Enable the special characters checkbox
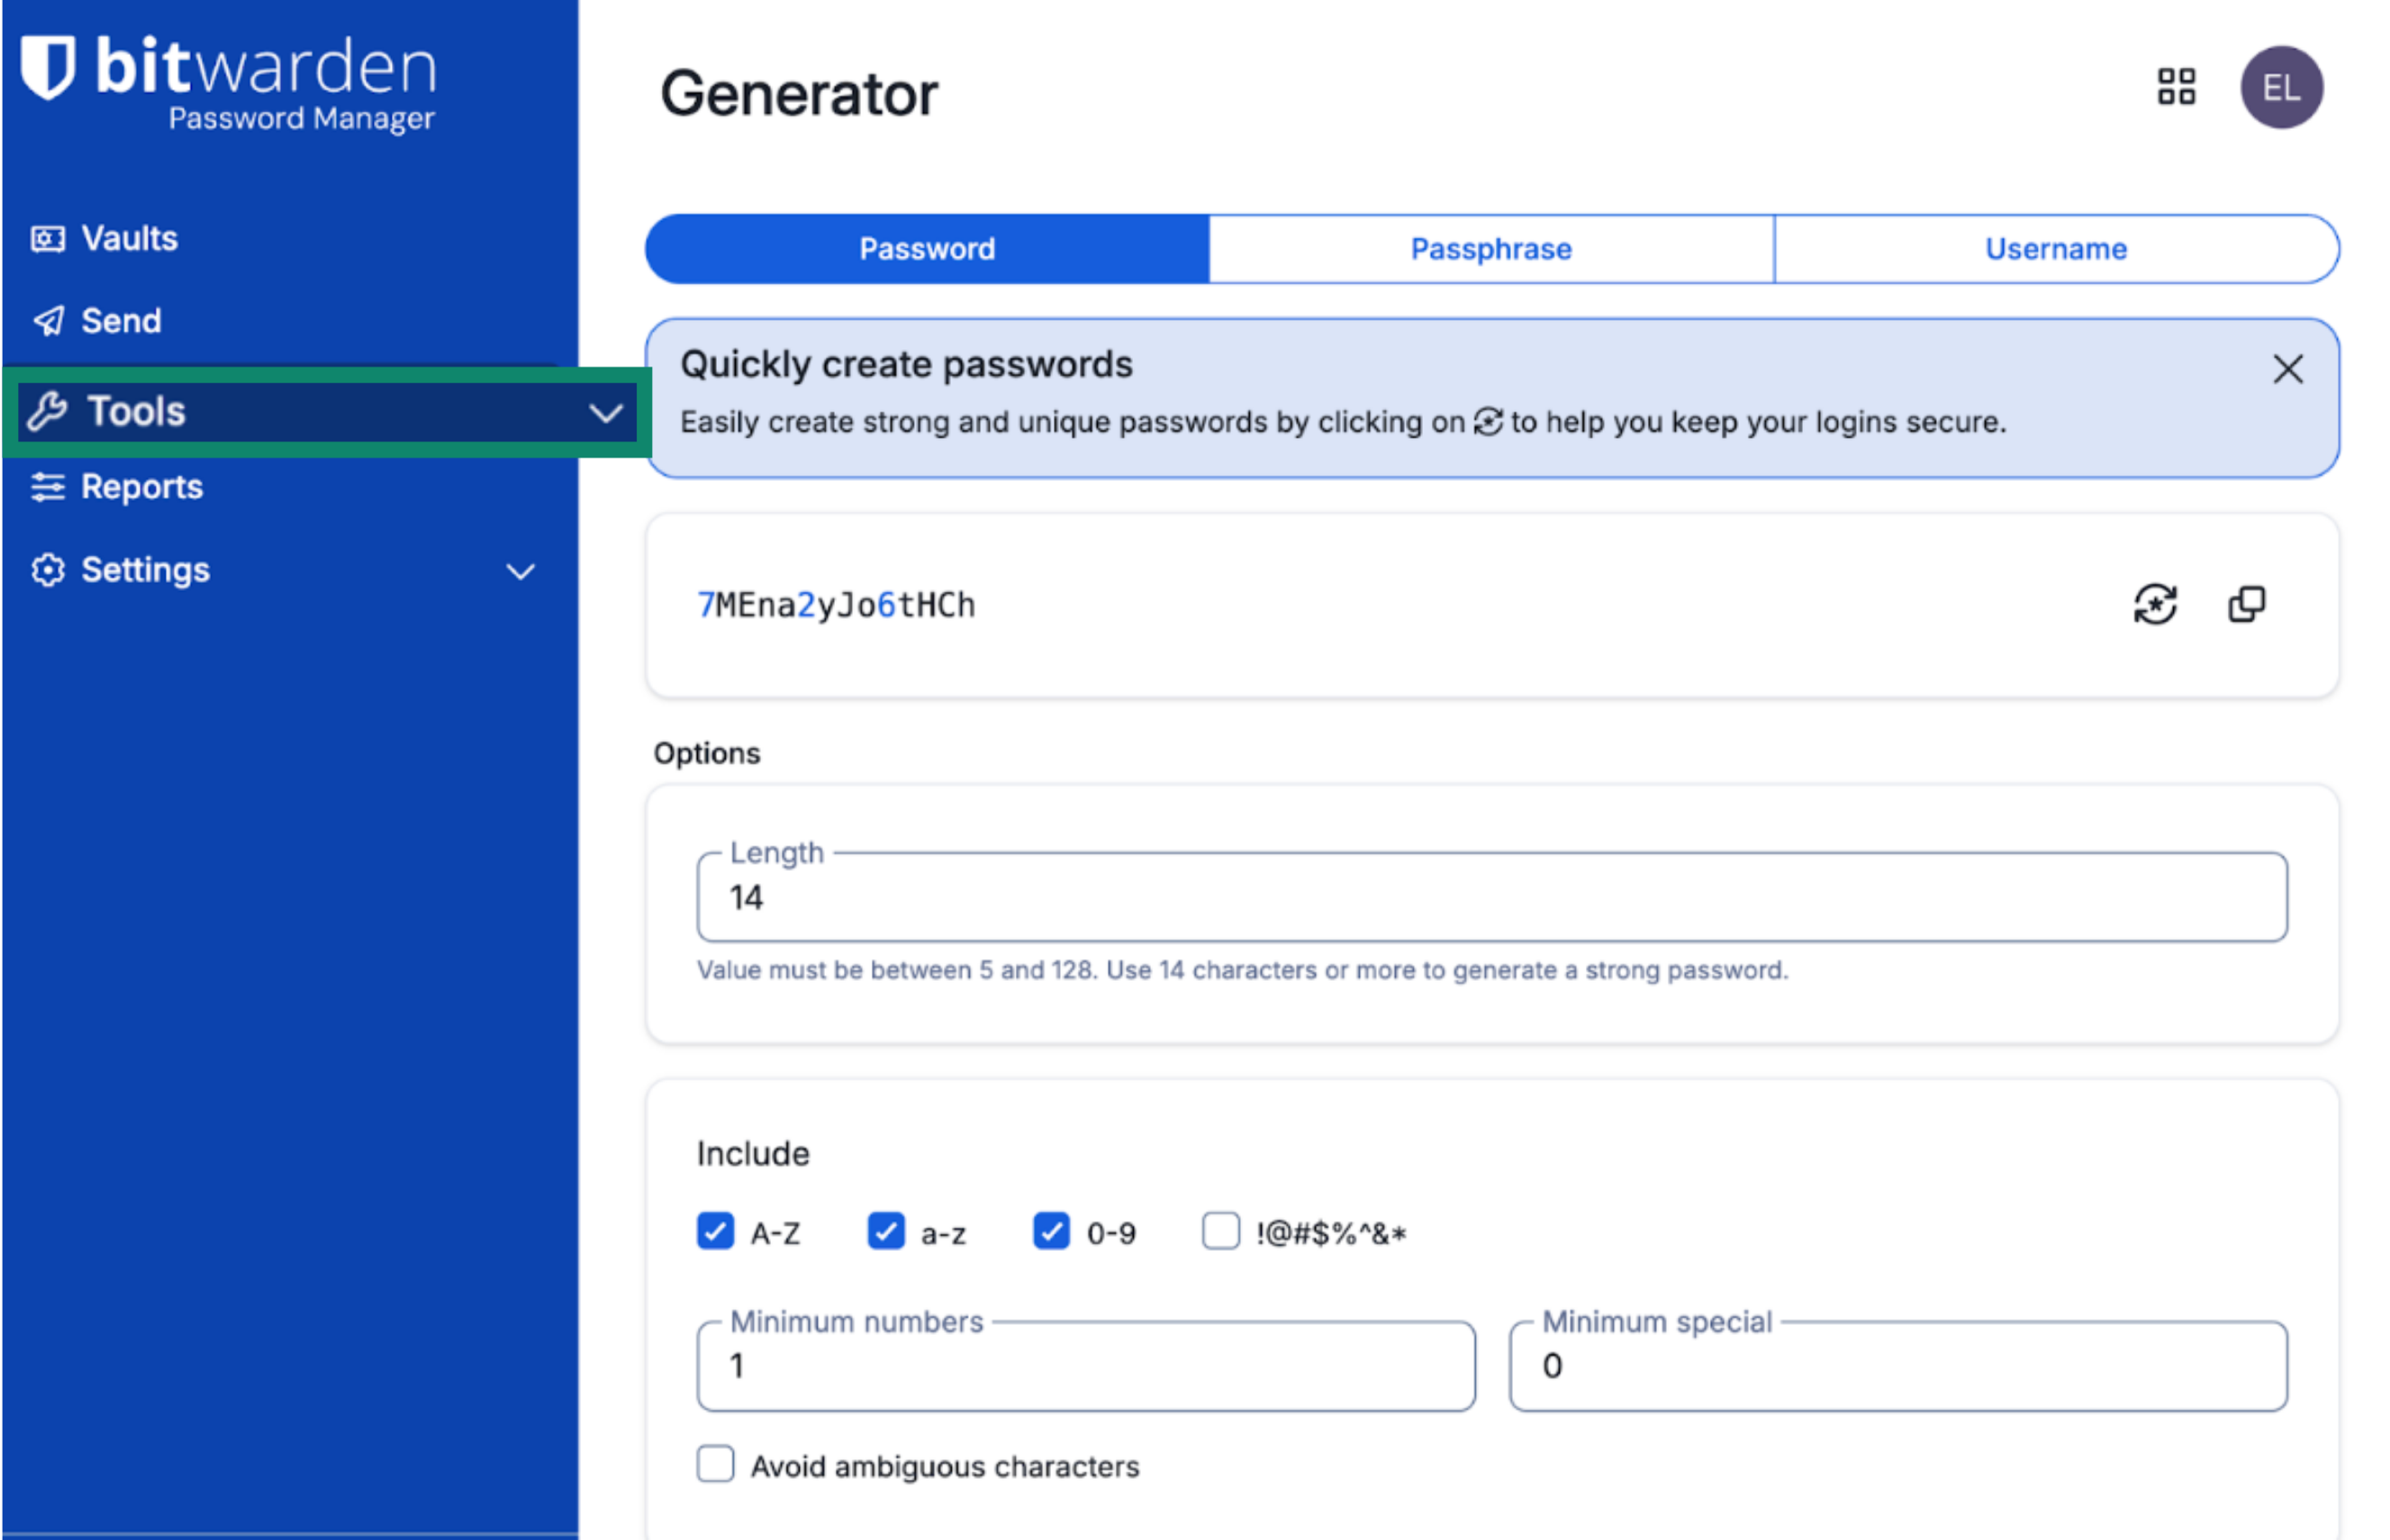Screen dimensions: 2390x1540 tap(1220, 1231)
